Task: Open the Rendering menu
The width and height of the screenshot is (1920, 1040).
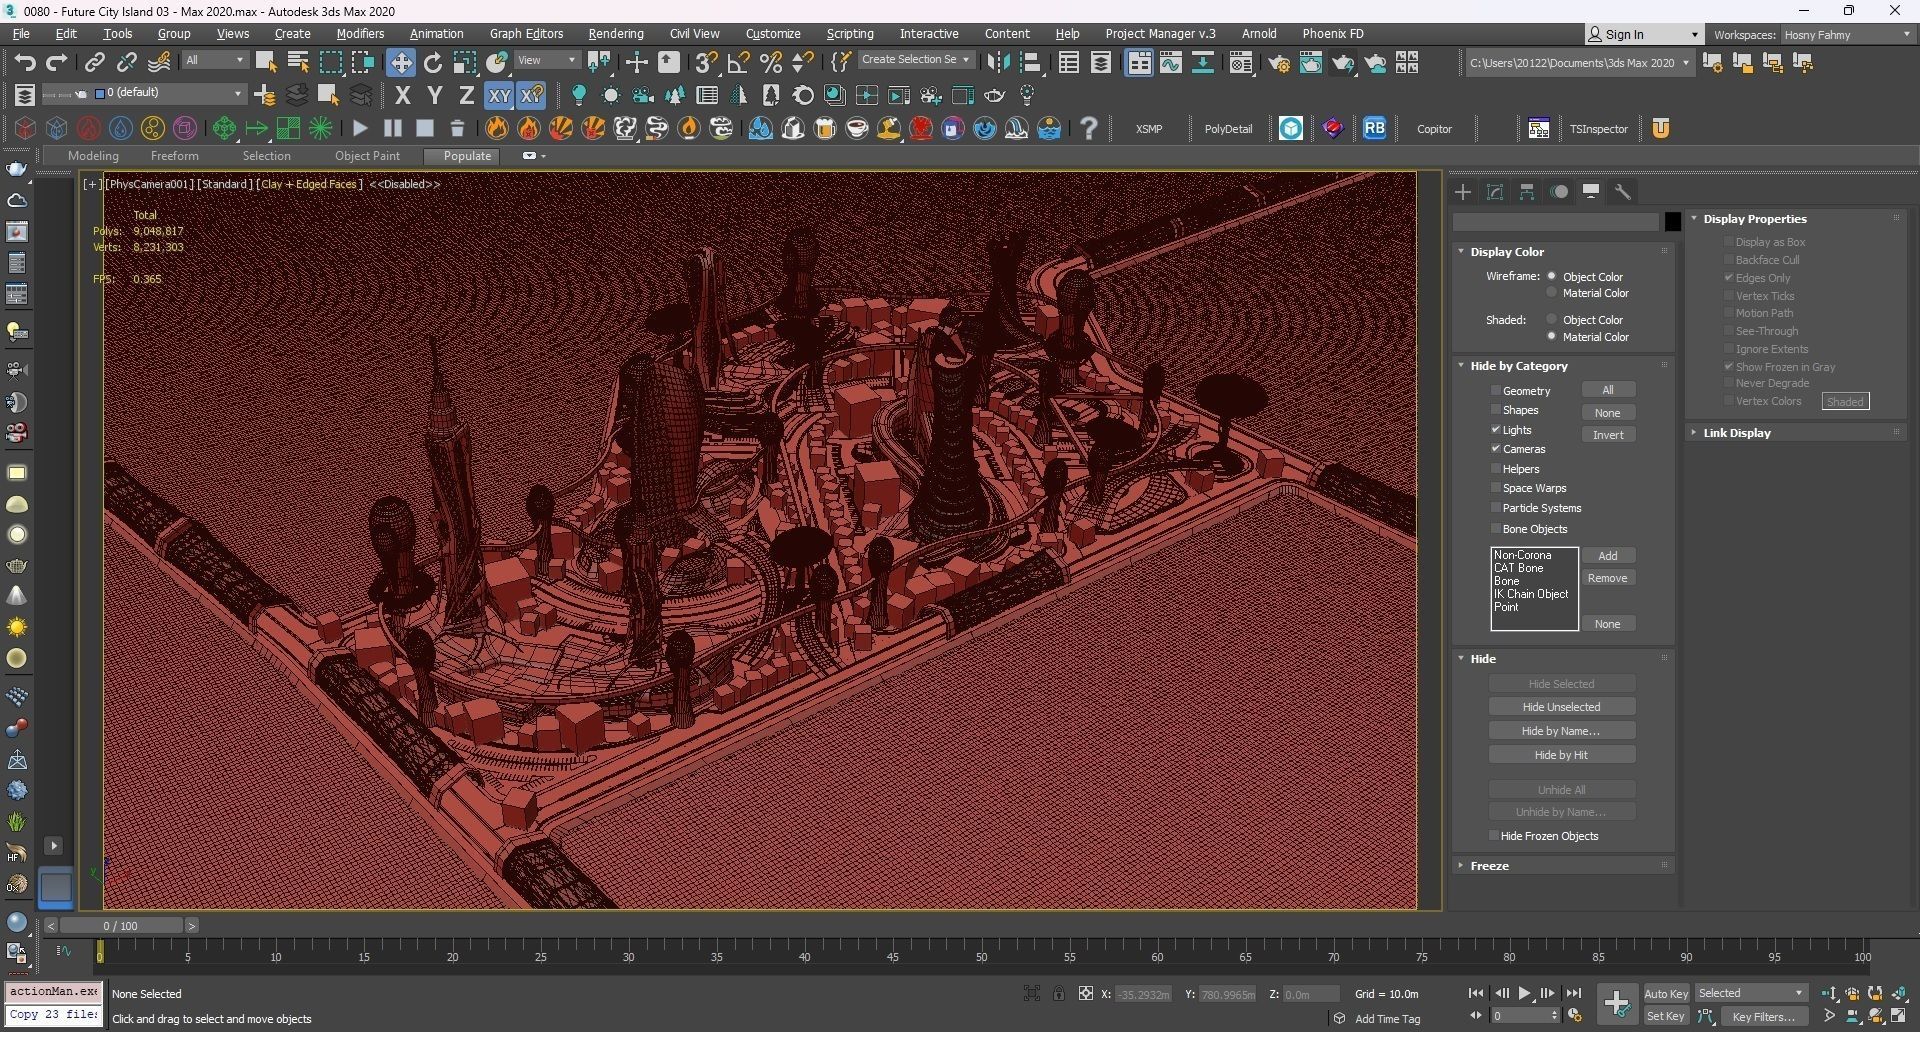Action: pos(615,34)
